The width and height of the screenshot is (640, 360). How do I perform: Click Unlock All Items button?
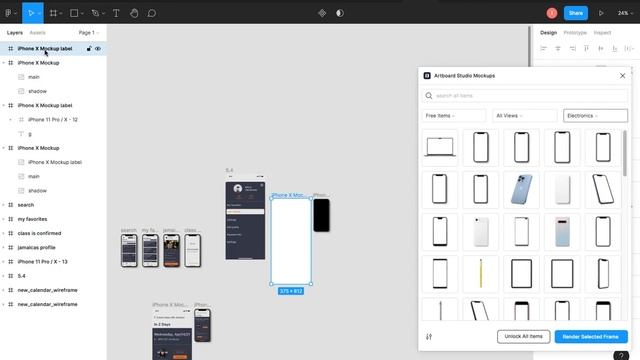click(x=523, y=336)
